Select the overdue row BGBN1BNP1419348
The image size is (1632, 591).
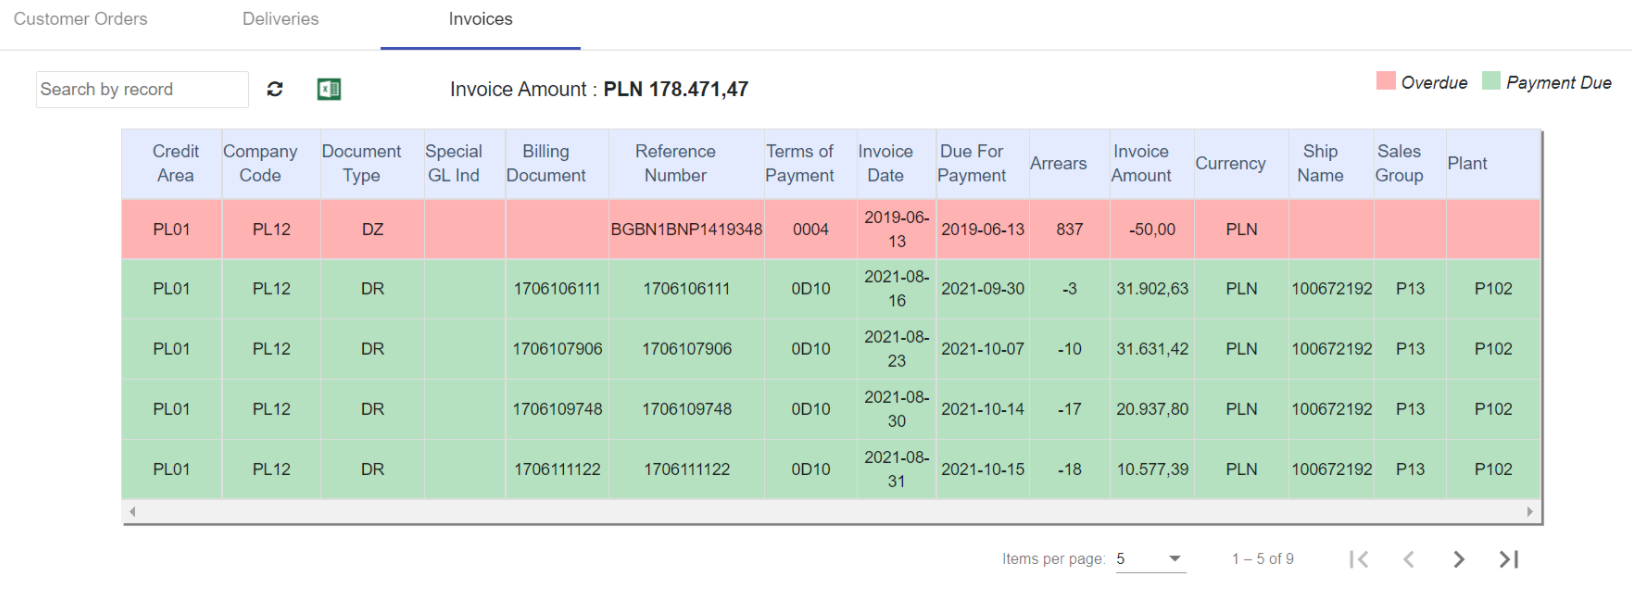click(x=831, y=229)
